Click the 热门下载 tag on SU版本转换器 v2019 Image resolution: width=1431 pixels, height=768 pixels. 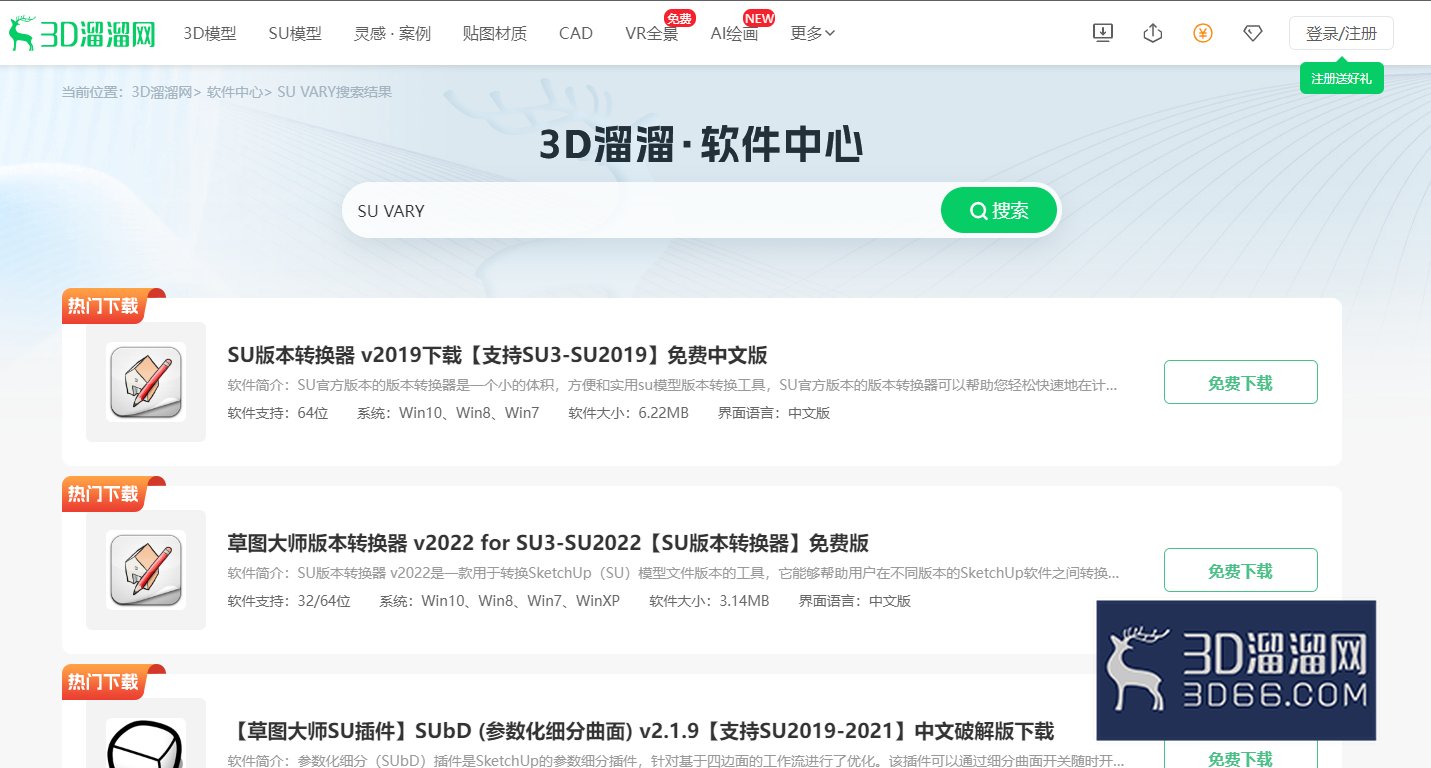(105, 306)
